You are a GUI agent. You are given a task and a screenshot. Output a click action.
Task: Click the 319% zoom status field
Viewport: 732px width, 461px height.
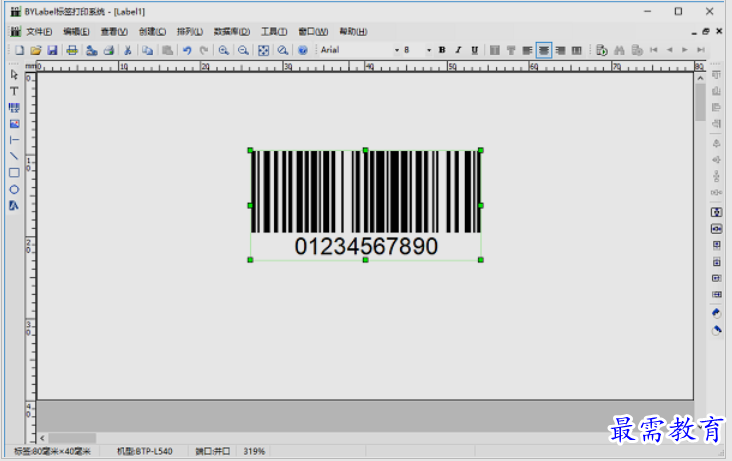(x=254, y=452)
